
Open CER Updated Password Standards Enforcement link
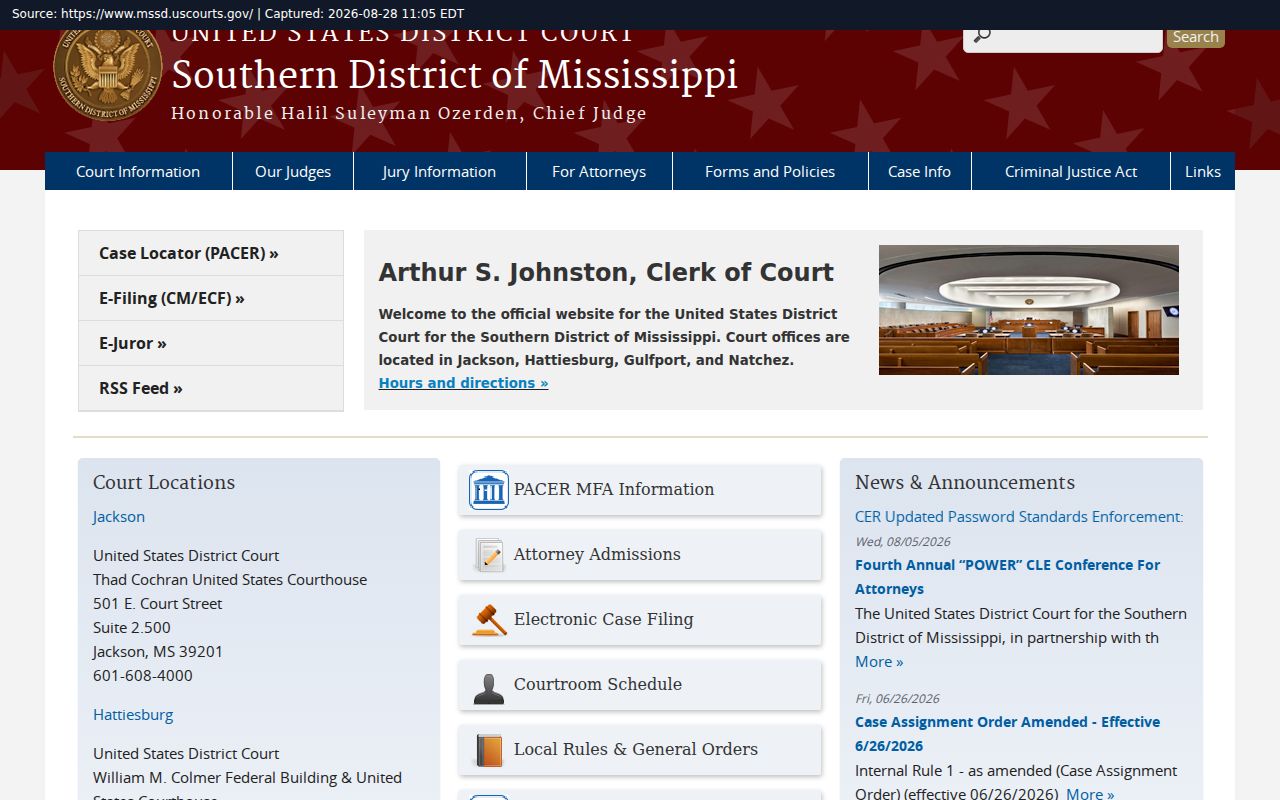pyautogui.click(x=1019, y=516)
